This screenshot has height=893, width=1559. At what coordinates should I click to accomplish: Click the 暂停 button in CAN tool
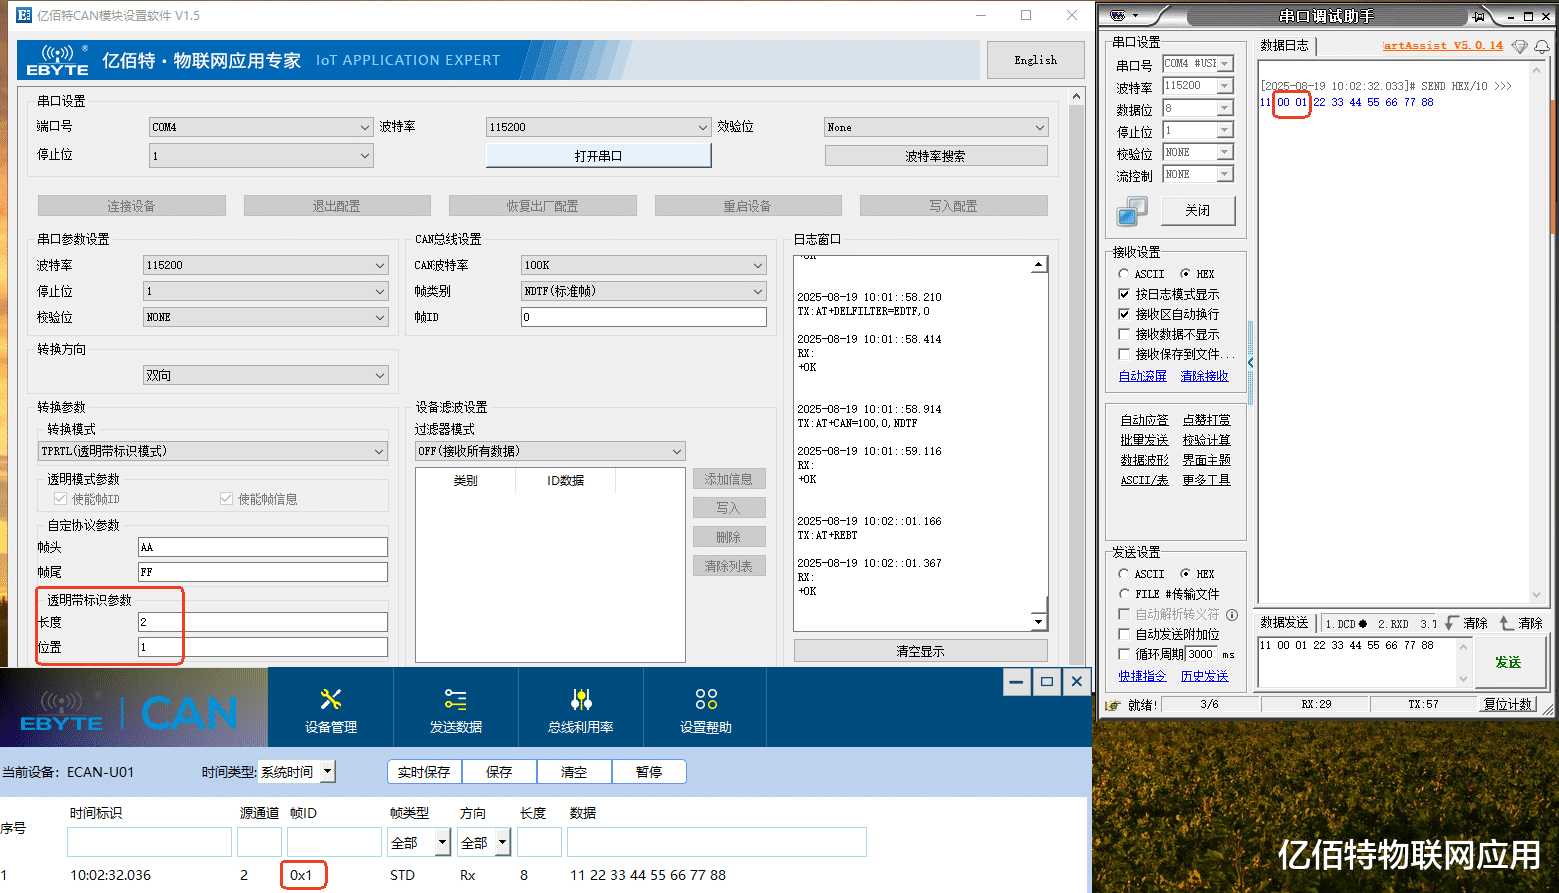(x=649, y=772)
